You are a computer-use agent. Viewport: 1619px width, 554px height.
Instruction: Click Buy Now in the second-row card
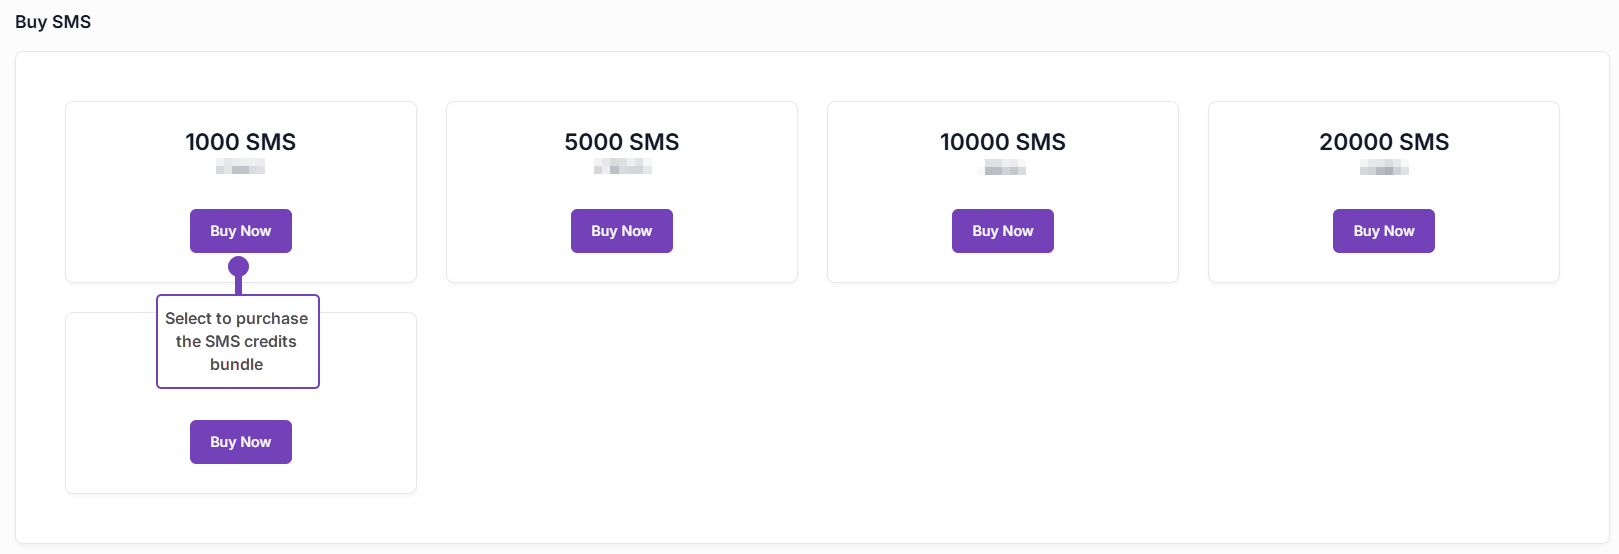(240, 442)
